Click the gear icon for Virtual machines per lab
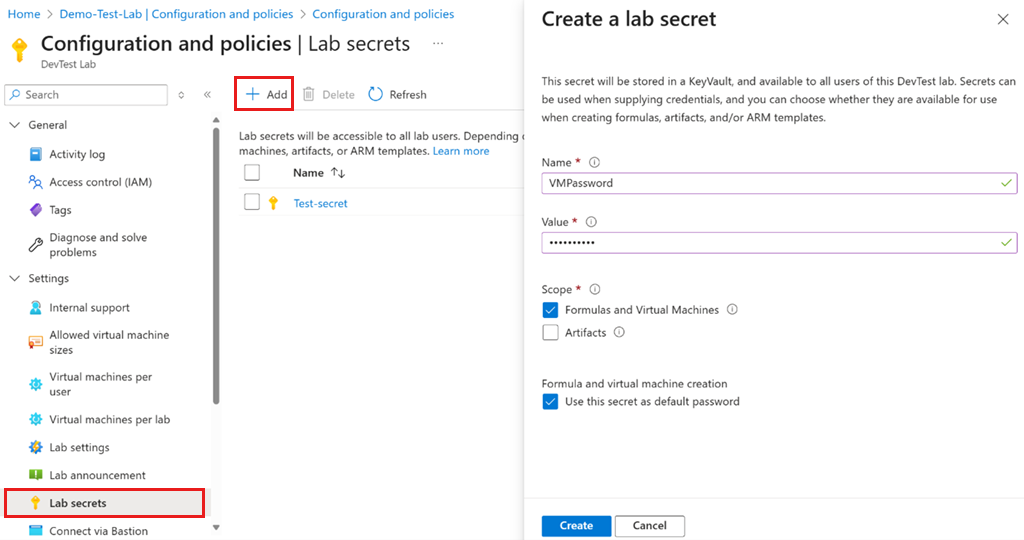This screenshot has width=1024, height=540. 36,419
